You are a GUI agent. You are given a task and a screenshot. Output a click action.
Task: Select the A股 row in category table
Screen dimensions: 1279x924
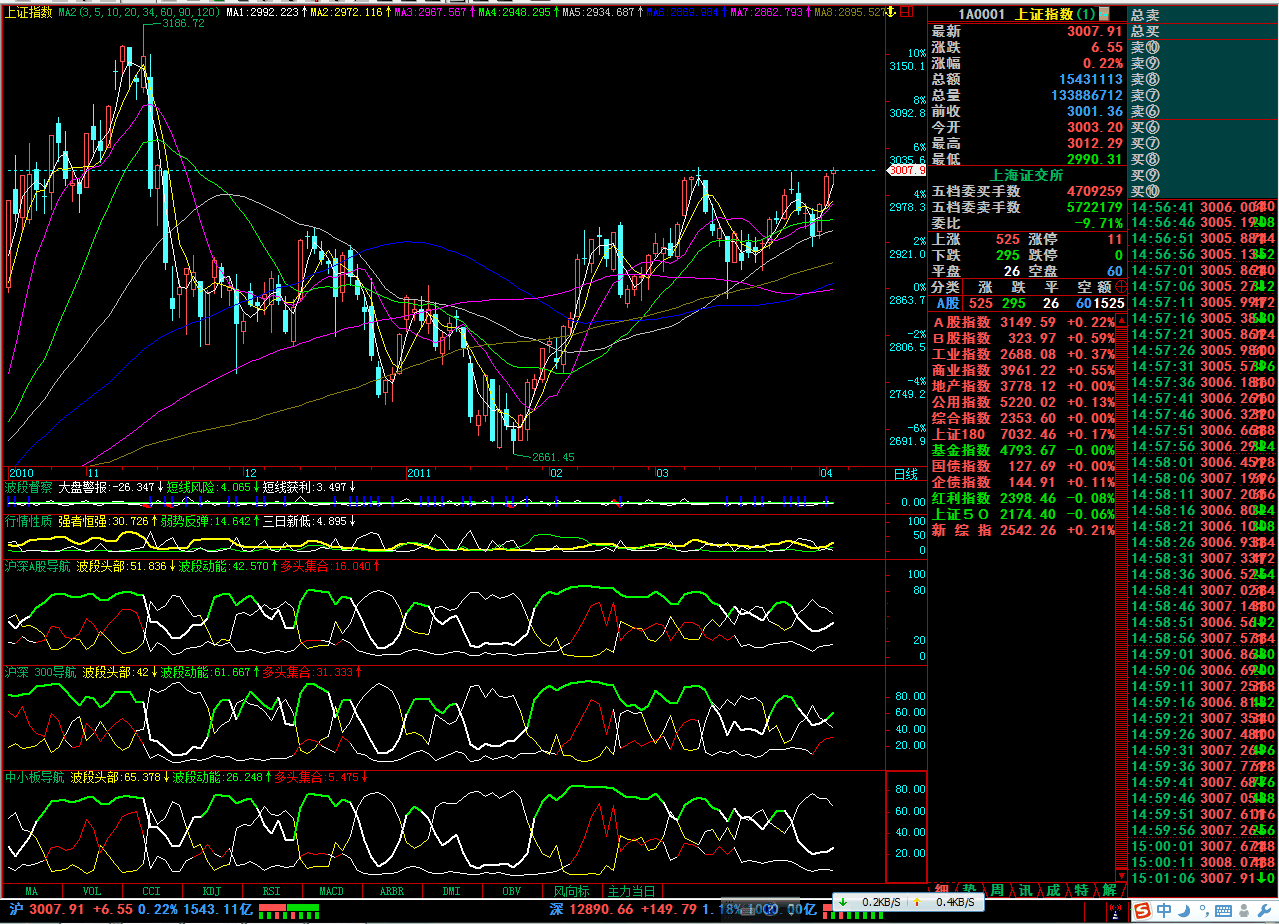click(x=947, y=303)
